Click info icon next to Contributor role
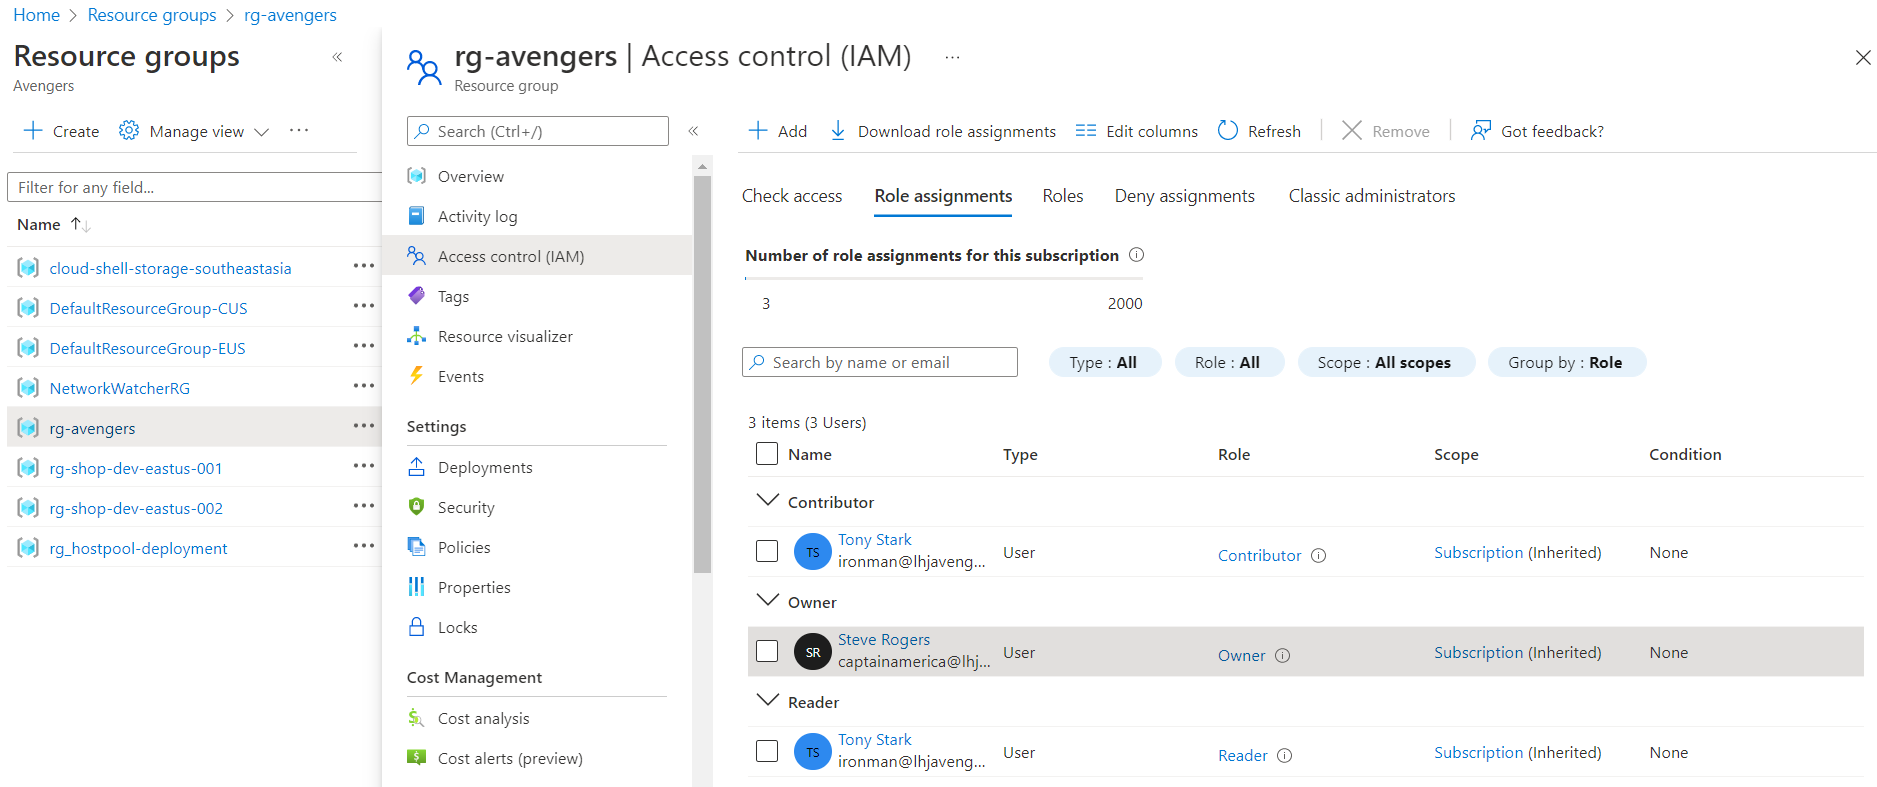Viewport: 1877px width, 787px height. 1319,556
